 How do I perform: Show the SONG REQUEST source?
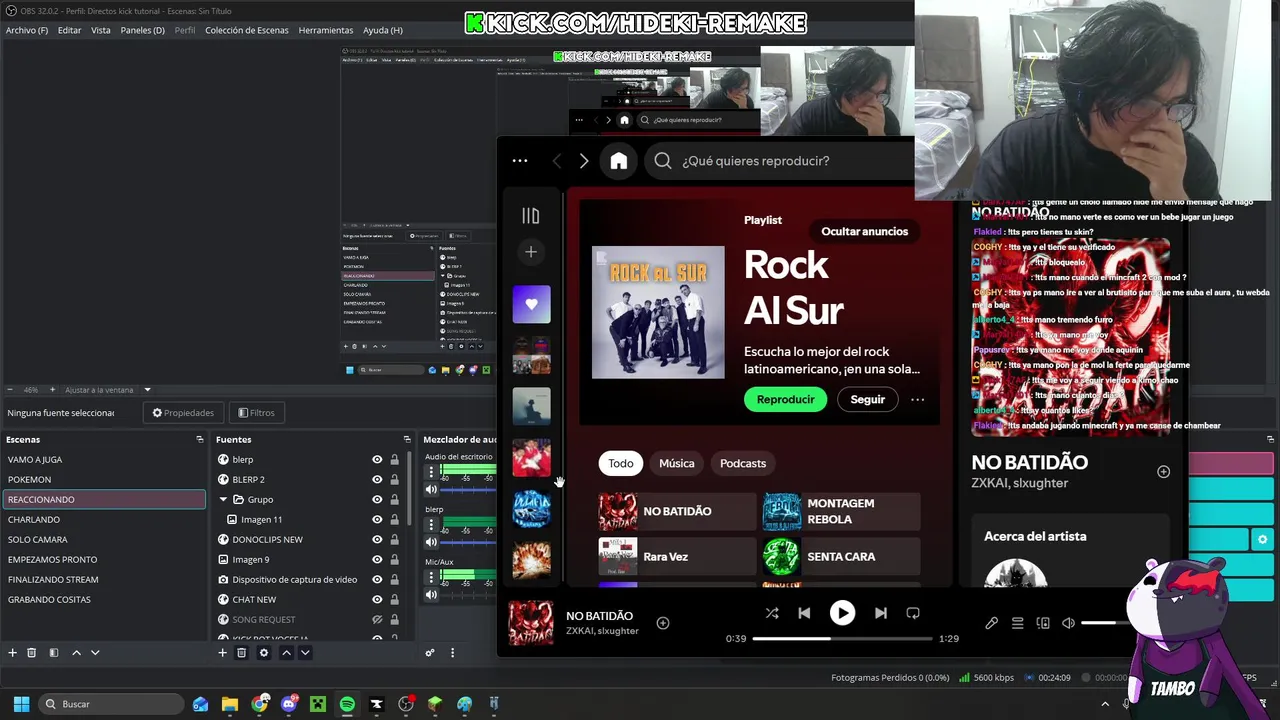[x=377, y=620]
